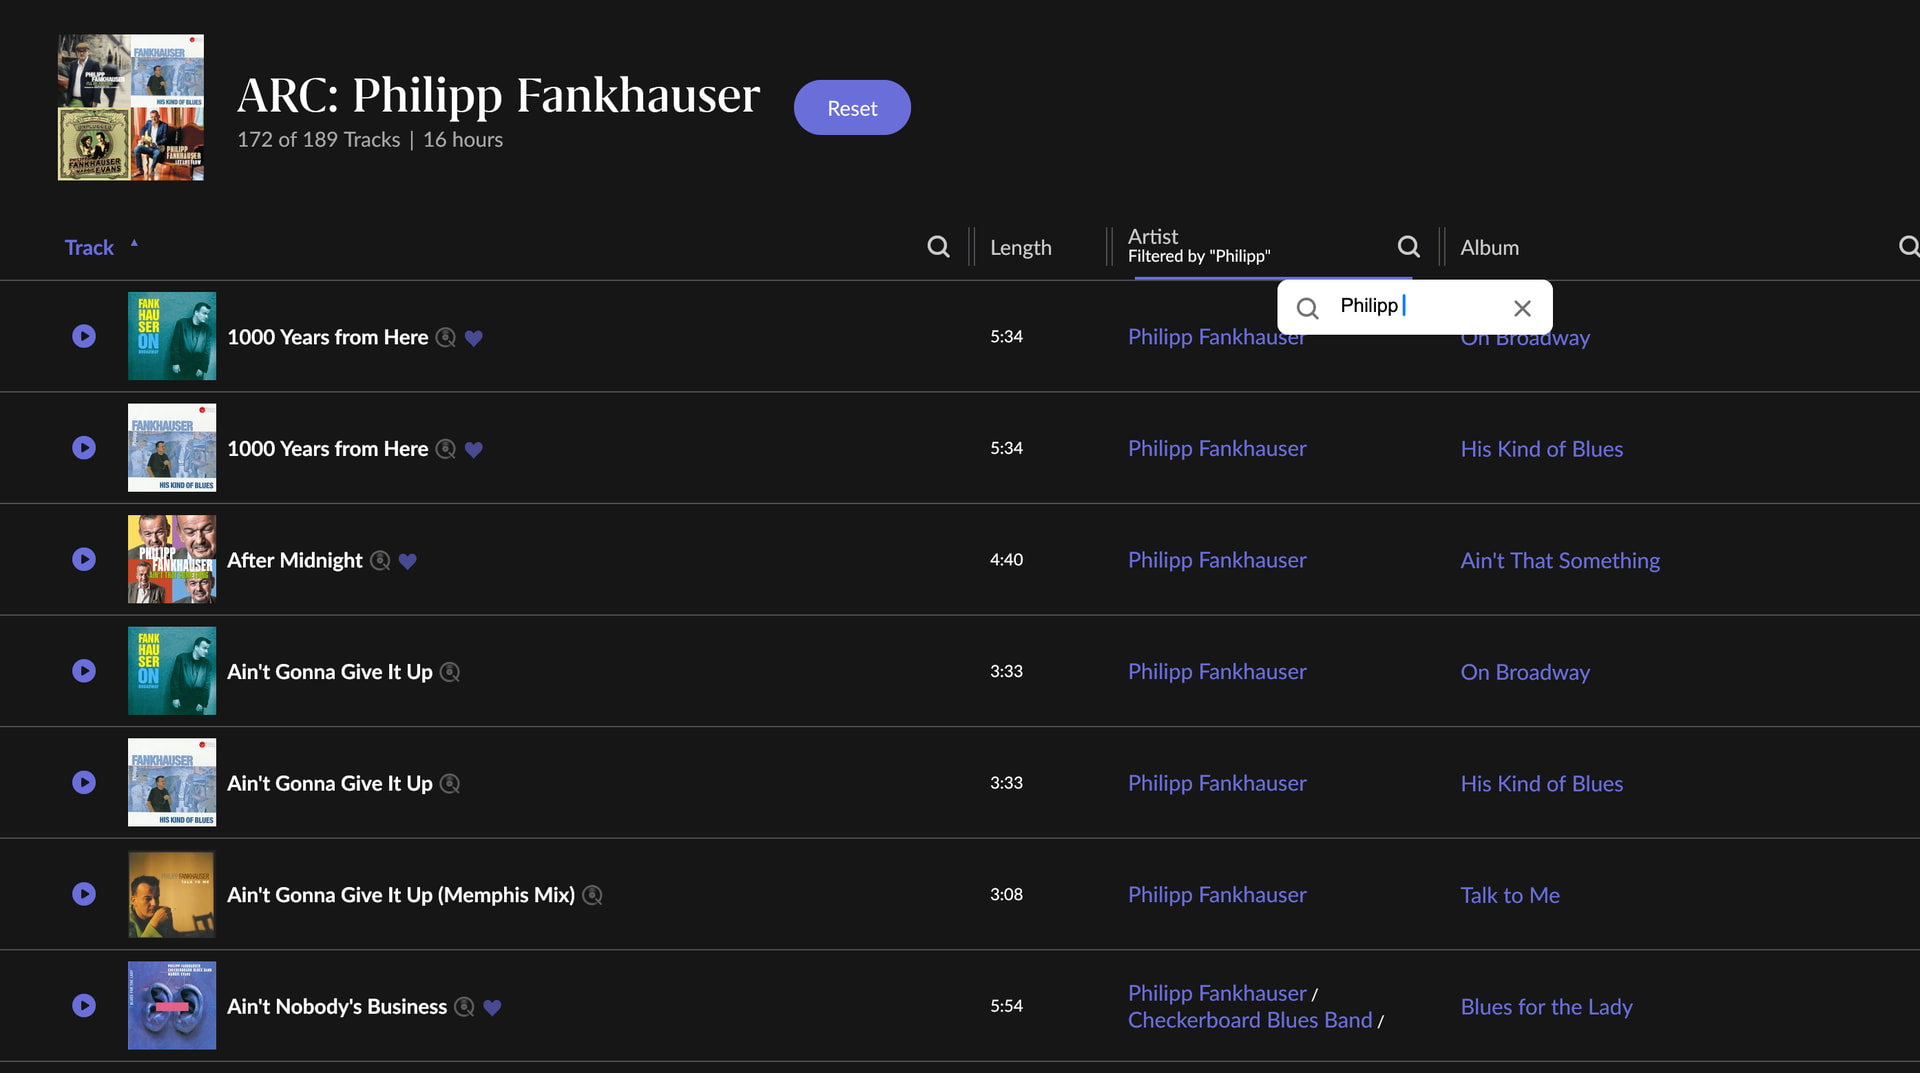
Task: Clear the Philipp artist filter text
Action: [x=1522, y=308]
